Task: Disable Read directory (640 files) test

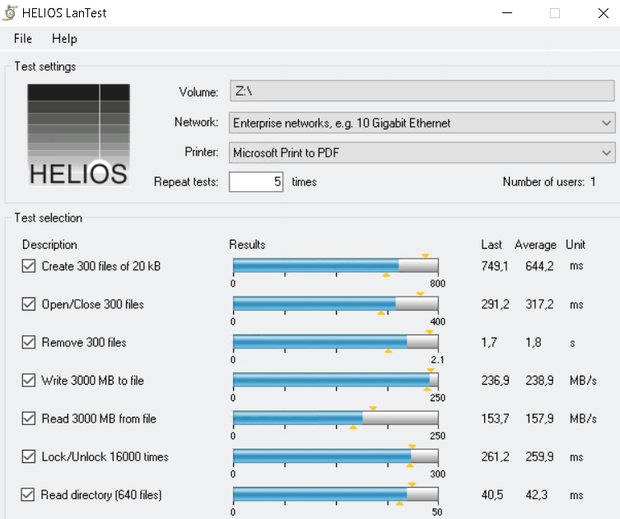Action: click(28, 494)
